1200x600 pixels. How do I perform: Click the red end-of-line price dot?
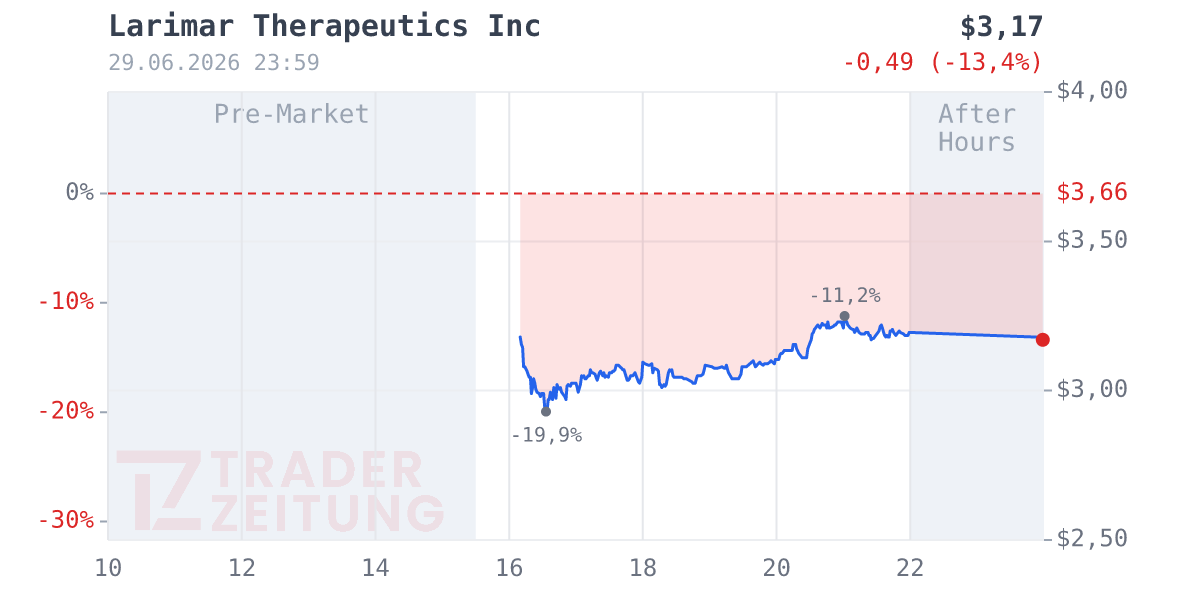(1042, 340)
